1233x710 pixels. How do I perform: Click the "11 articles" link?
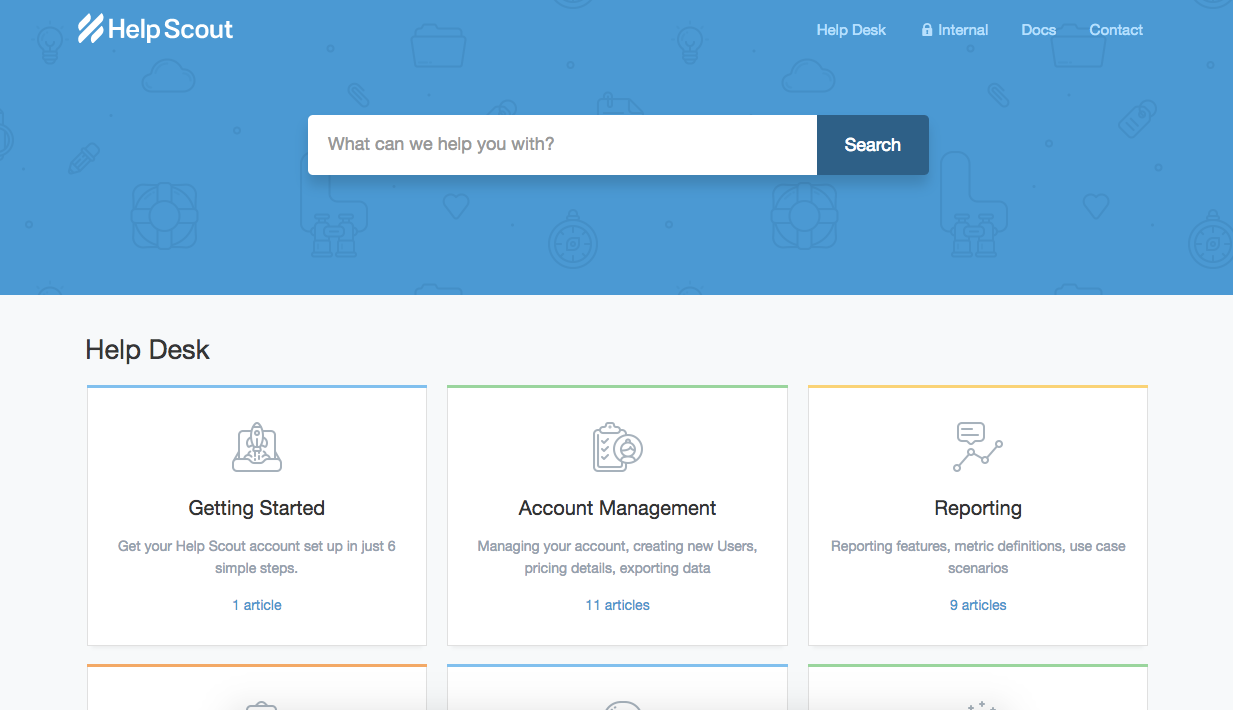(617, 605)
